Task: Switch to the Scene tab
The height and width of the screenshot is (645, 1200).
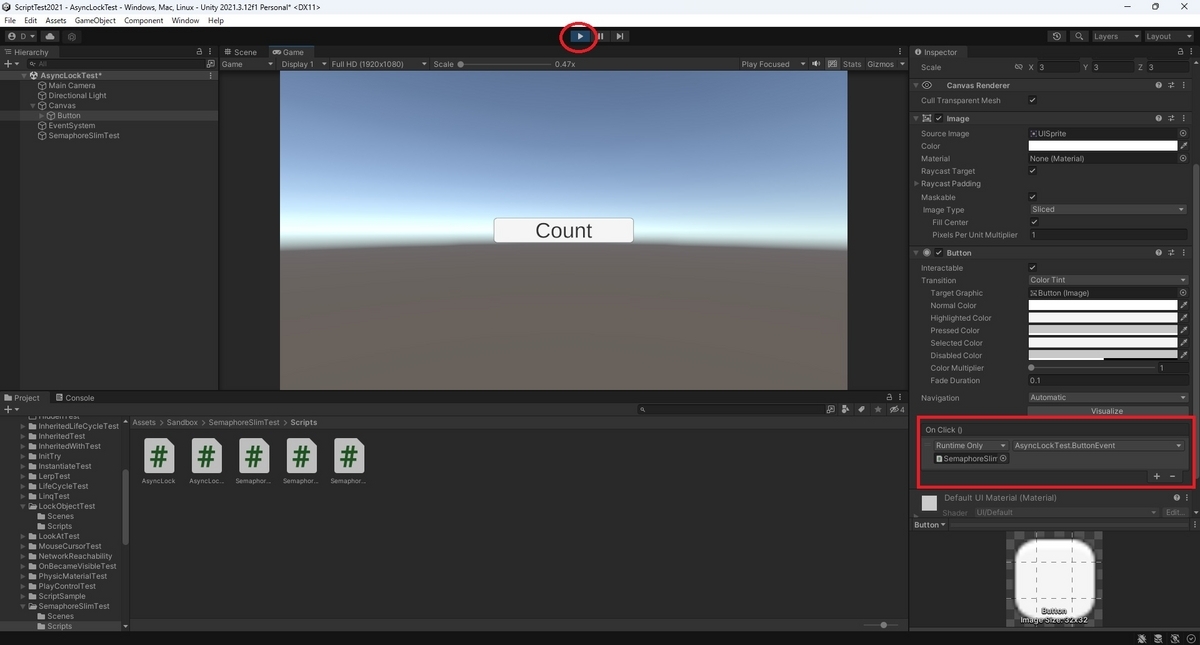Action: tap(240, 52)
